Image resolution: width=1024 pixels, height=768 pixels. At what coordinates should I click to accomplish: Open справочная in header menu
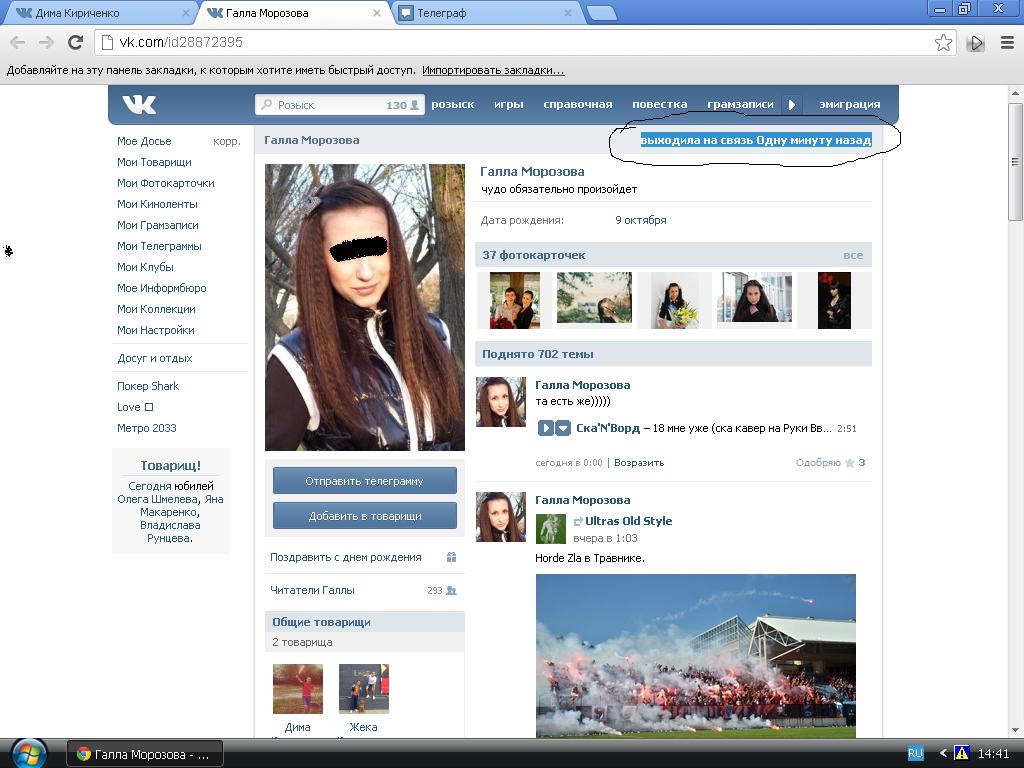[578, 104]
